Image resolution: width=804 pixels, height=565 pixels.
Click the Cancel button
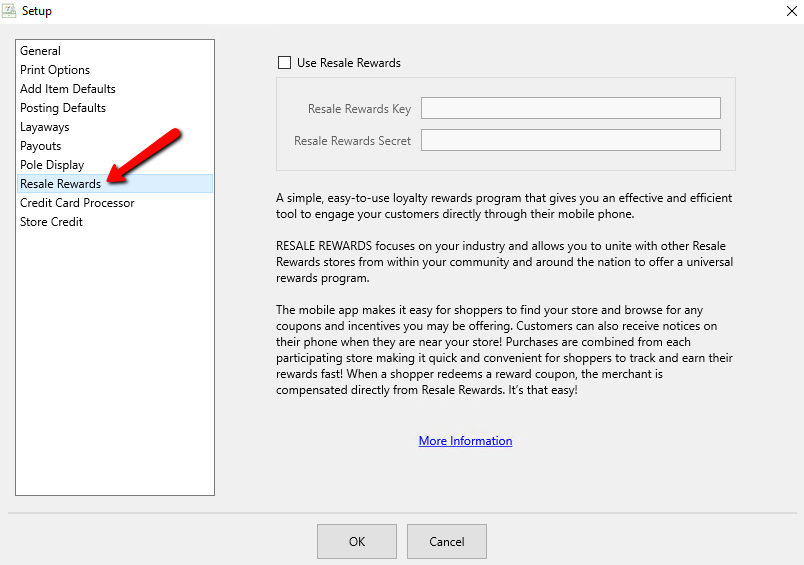click(447, 541)
